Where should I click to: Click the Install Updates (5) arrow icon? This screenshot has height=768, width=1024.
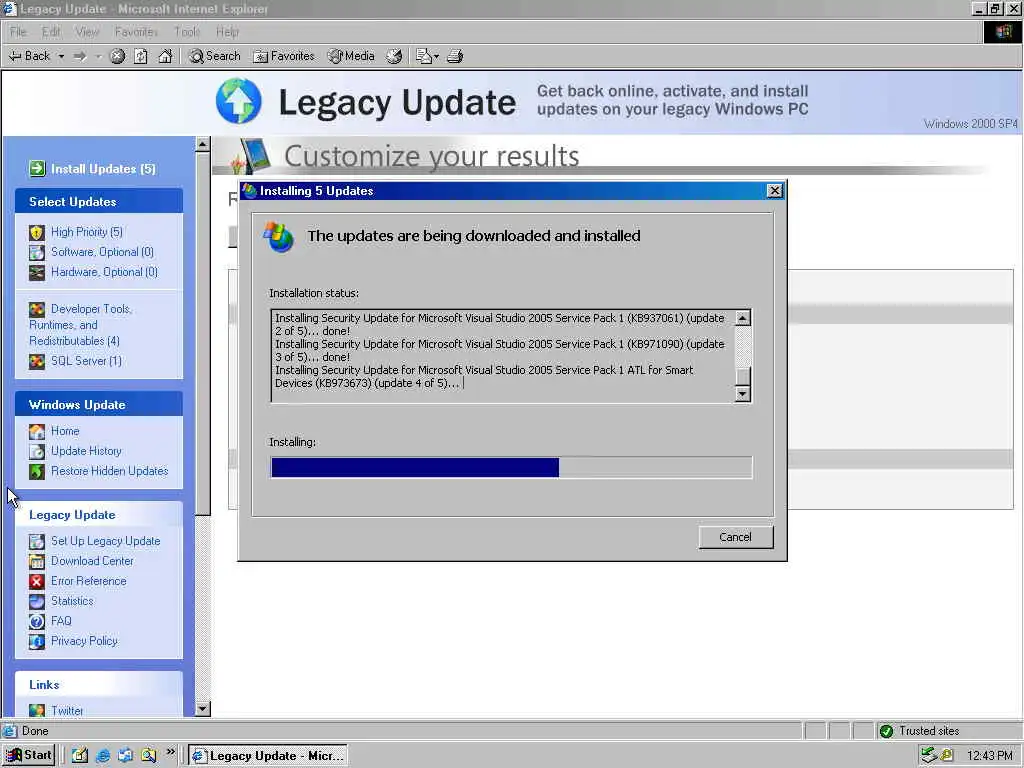coord(37,168)
